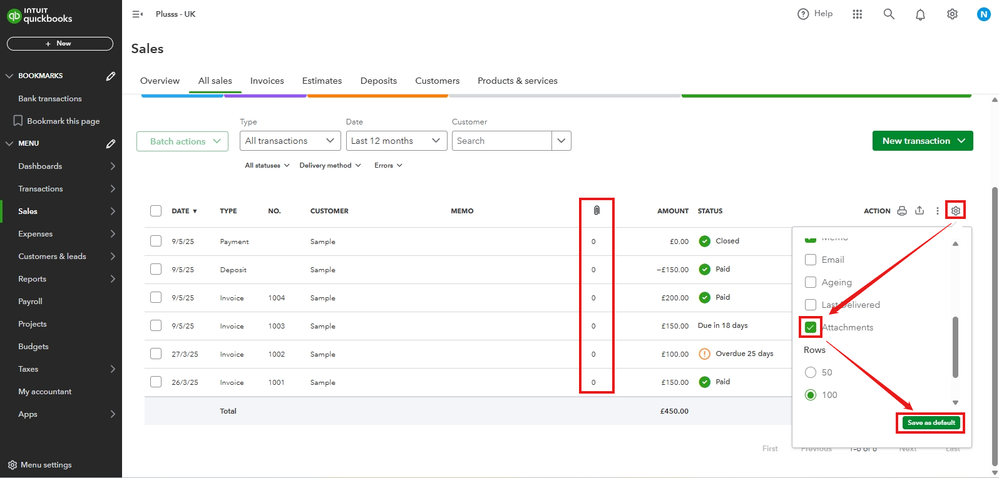The image size is (999, 478).
Task: Open the apps grid icon
Action: (857, 14)
